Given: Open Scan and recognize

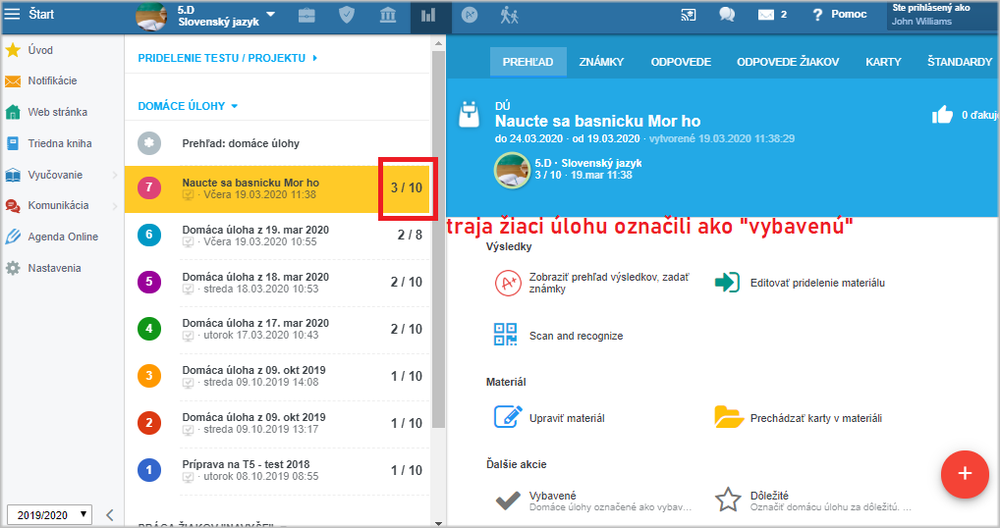Looking at the screenshot, I should 559,335.
